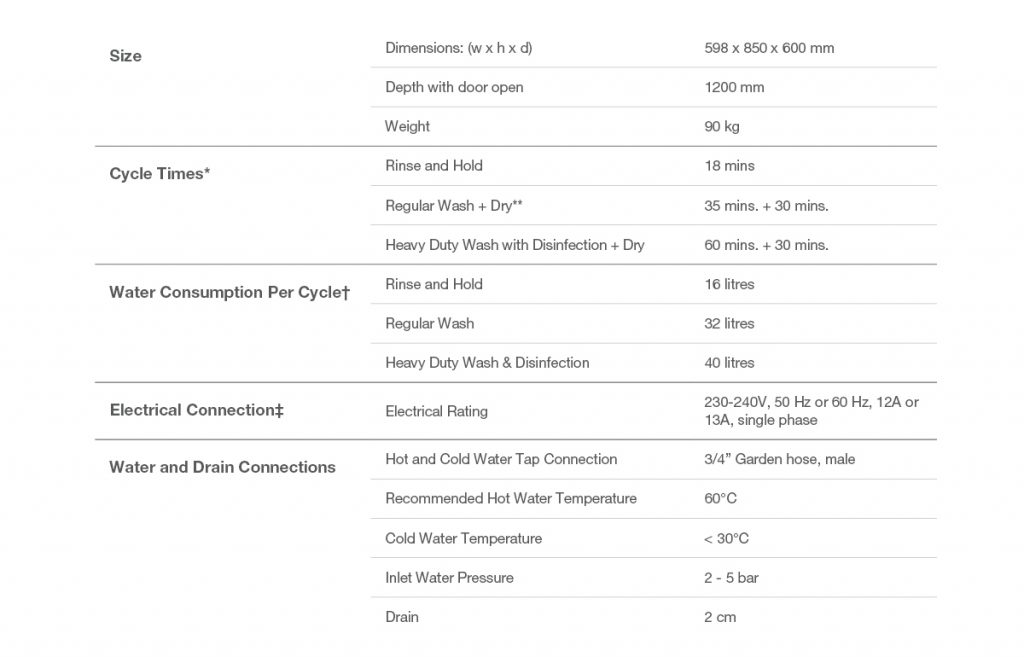1024x657 pixels.
Task: Click Heavy Duty Wash with Disinfection + Dry
Action: click(514, 245)
